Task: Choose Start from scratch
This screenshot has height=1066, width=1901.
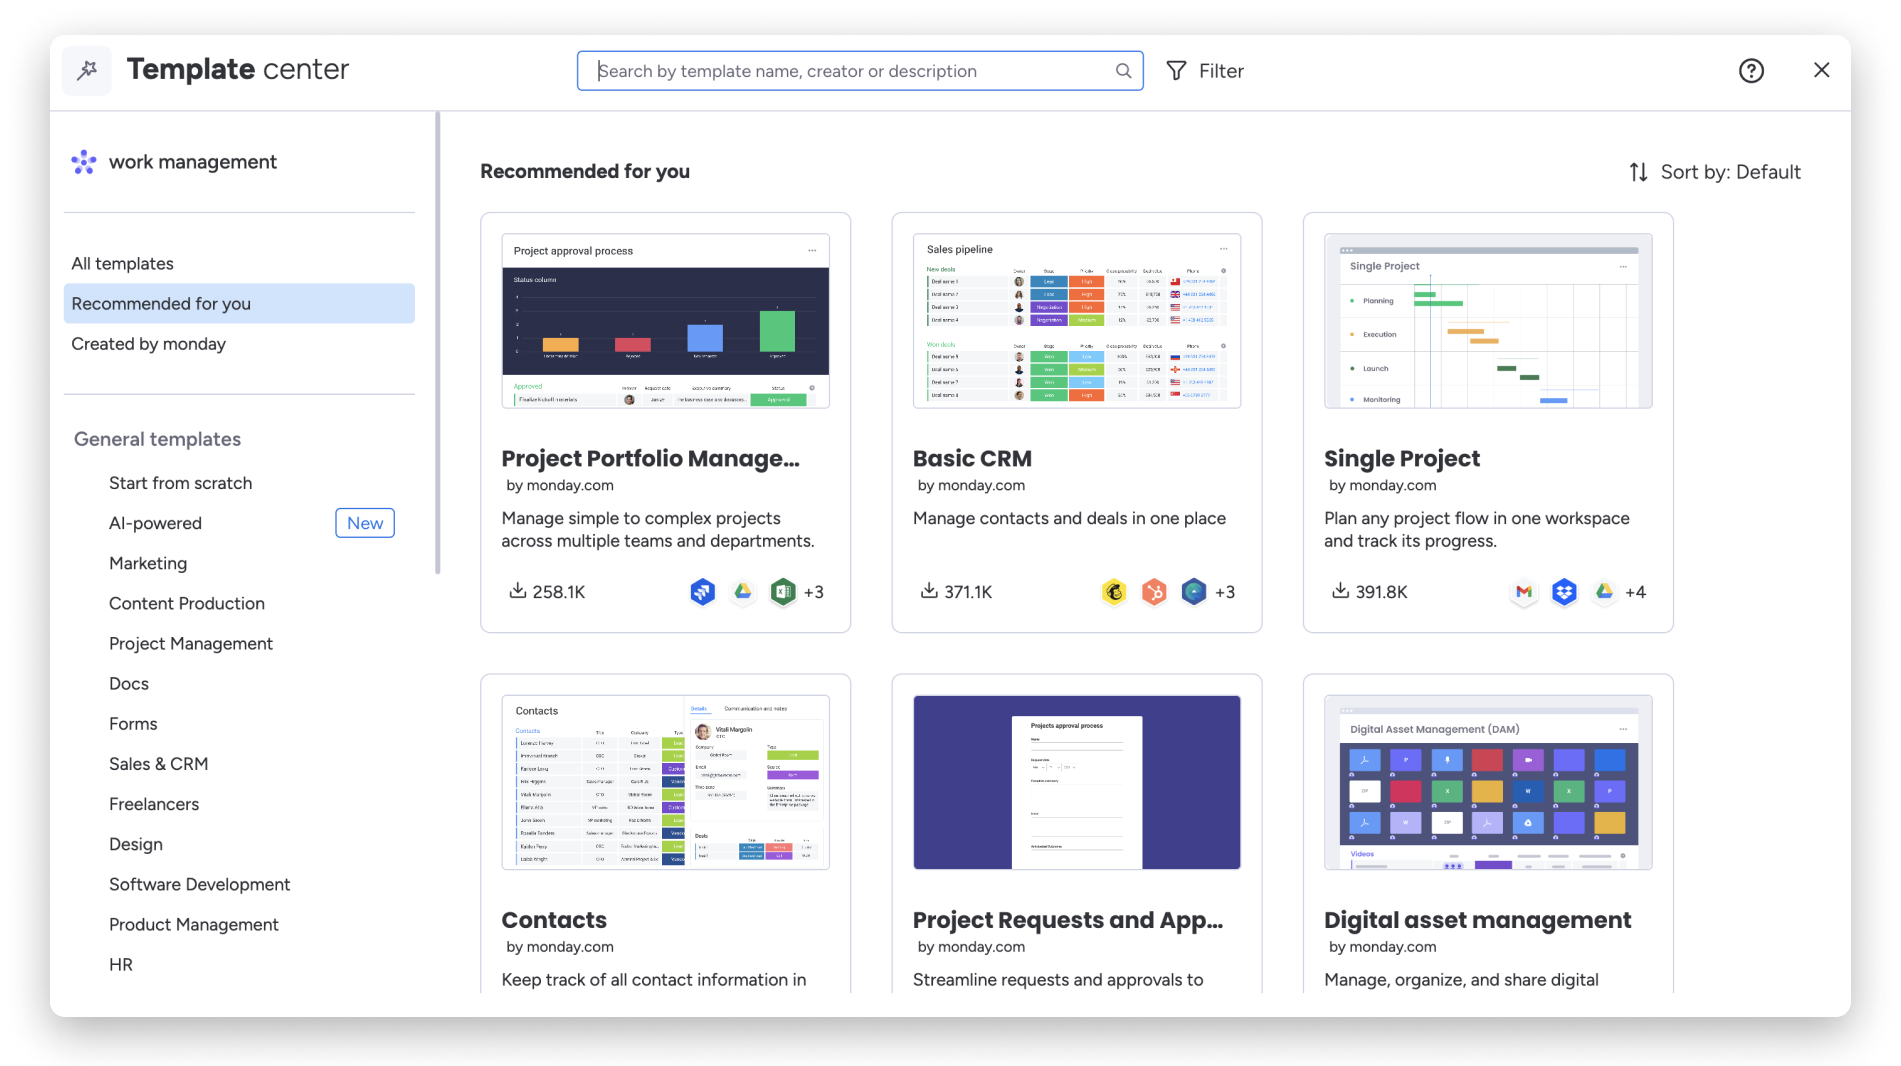Action: [x=180, y=483]
